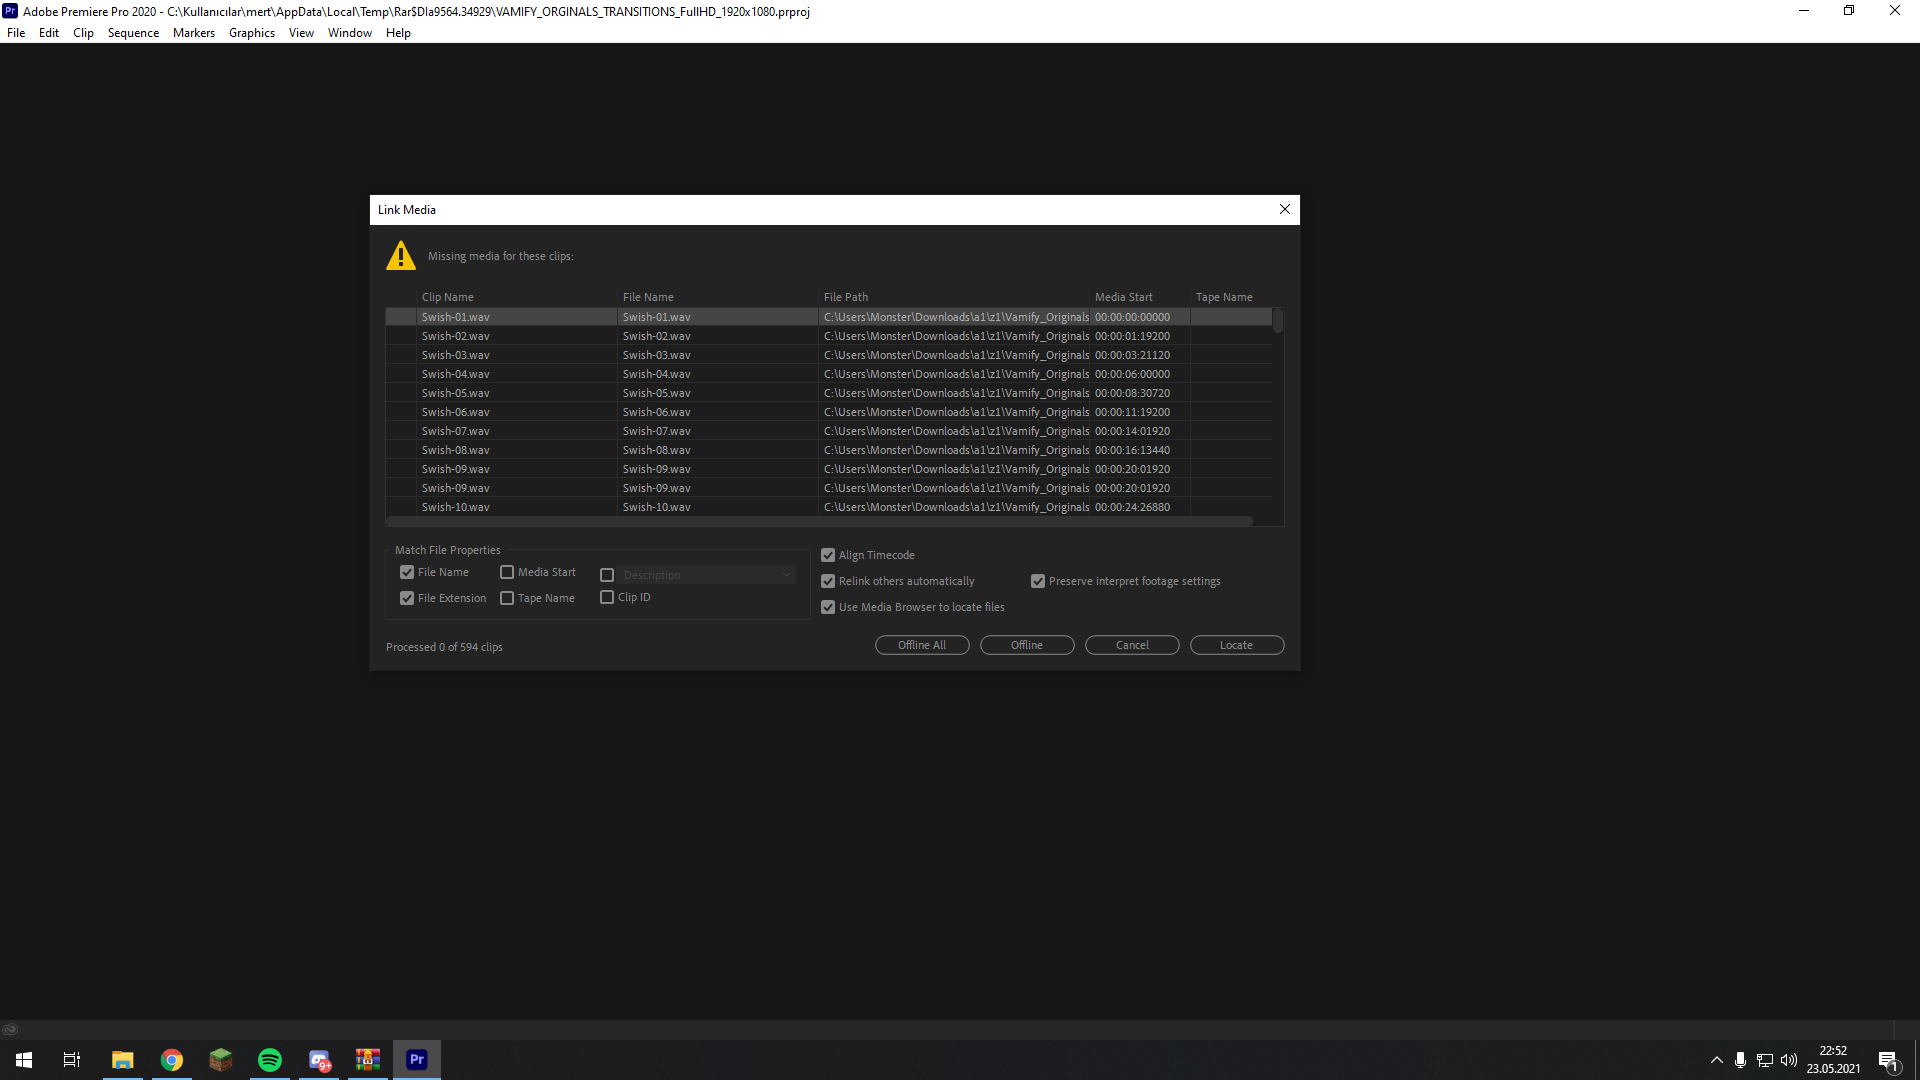Image resolution: width=1920 pixels, height=1080 pixels.
Task: Toggle Use Media Browser to locate files
Action: (828, 607)
